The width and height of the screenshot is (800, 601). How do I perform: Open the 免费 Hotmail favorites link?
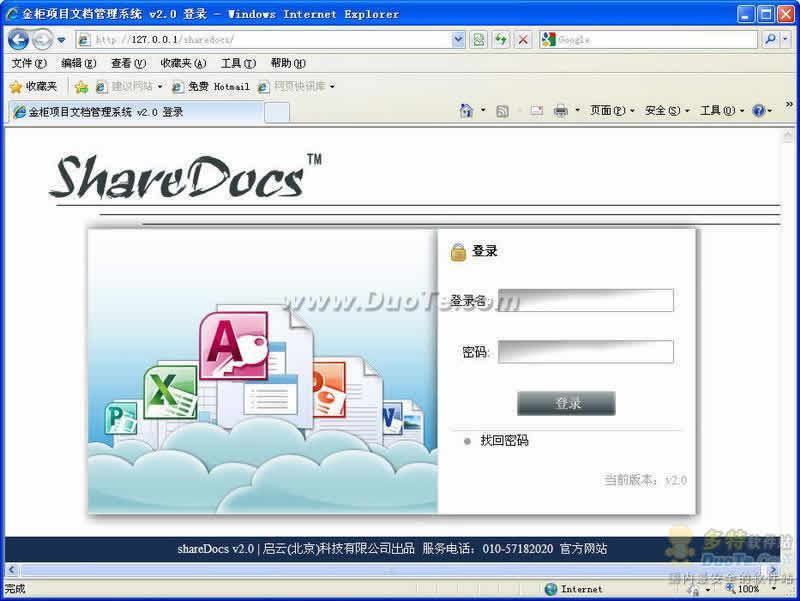coord(211,87)
